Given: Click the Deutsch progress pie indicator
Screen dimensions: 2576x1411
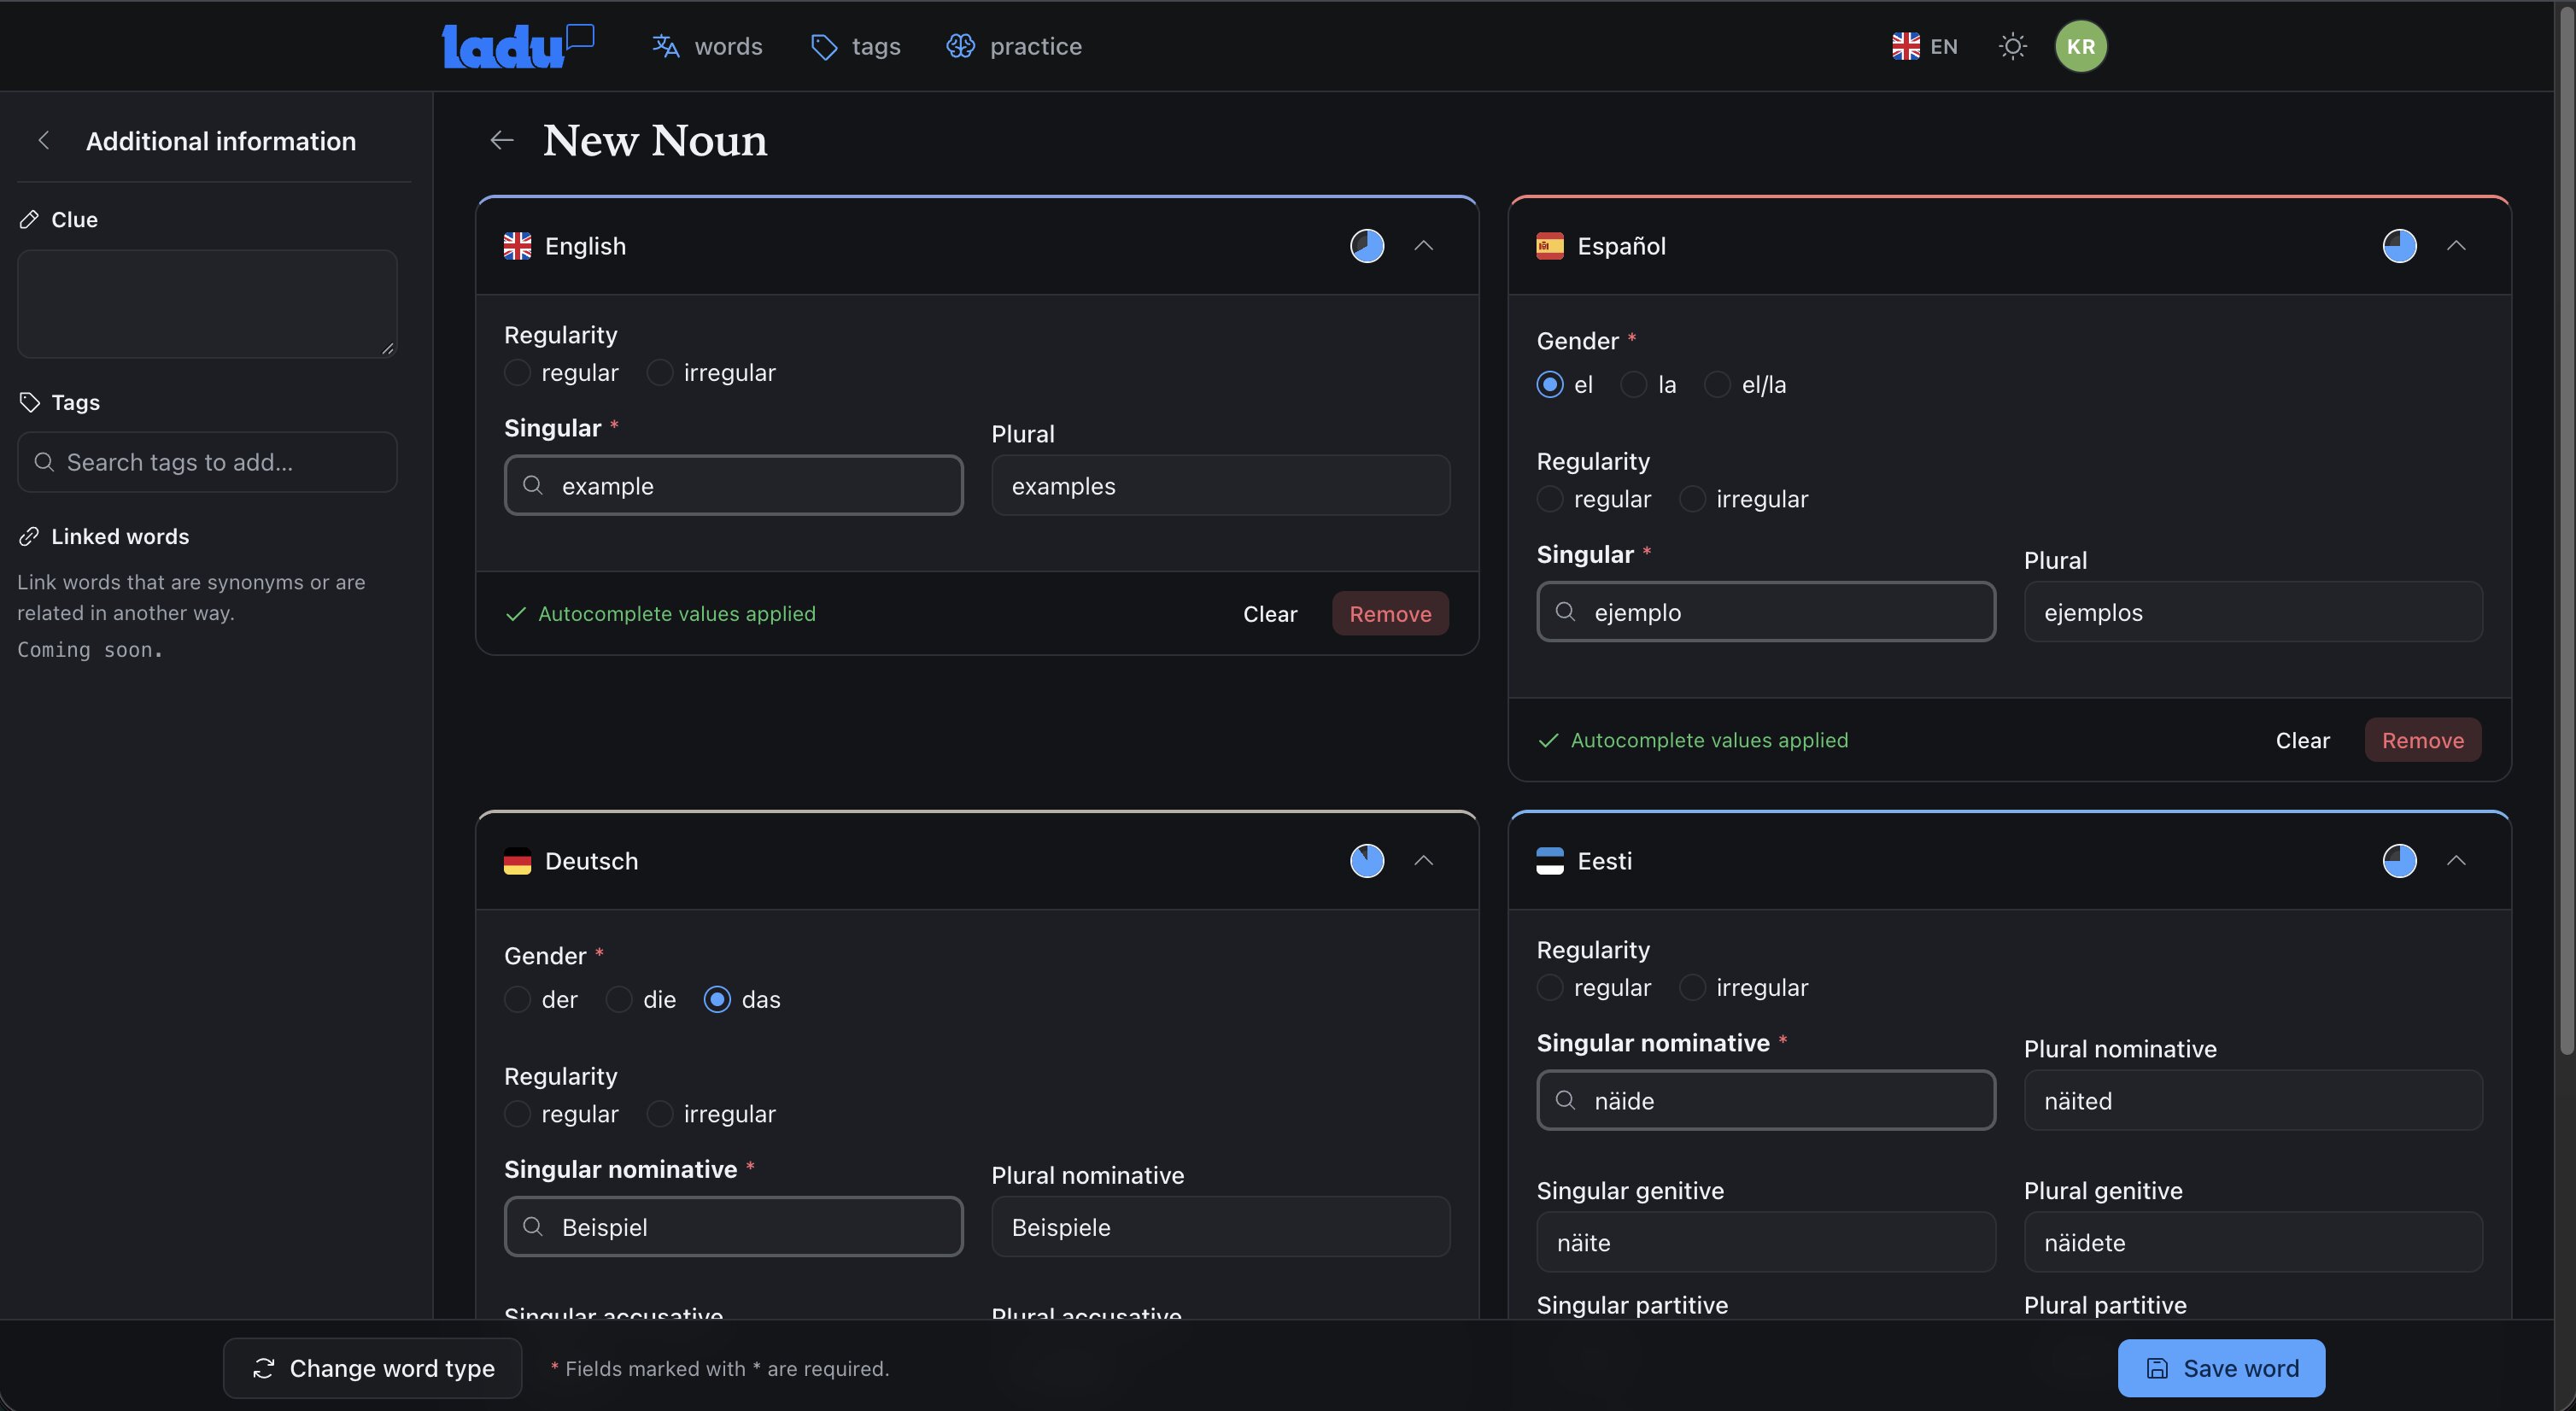Looking at the screenshot, I should (x=1367, y=861).
